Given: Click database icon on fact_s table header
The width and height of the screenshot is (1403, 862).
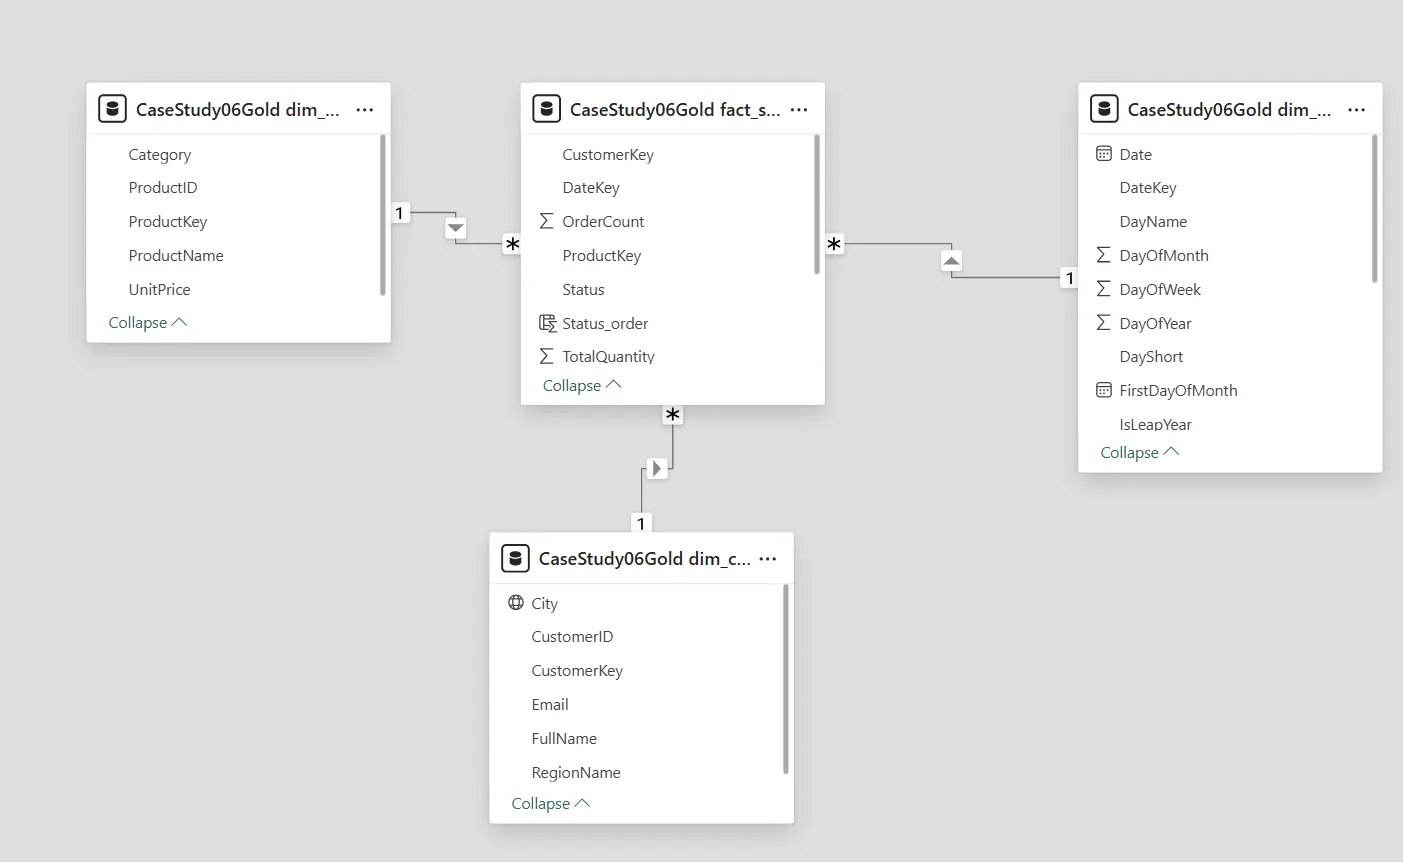Looking at the screenshot, I should (x=546, y=109).
